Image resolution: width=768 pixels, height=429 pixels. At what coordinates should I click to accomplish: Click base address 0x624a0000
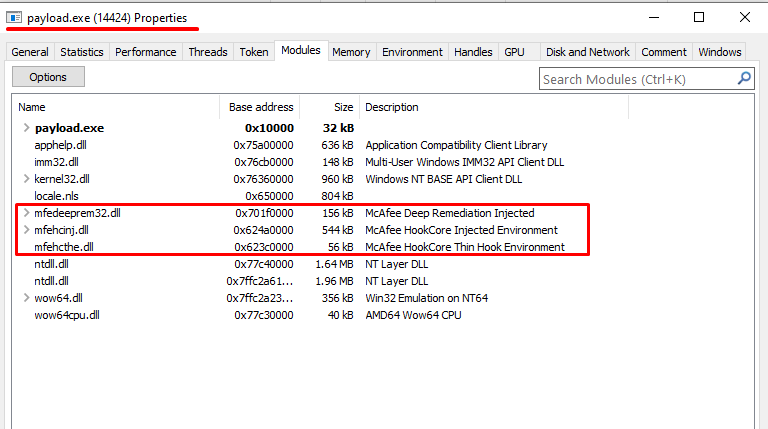263,230
